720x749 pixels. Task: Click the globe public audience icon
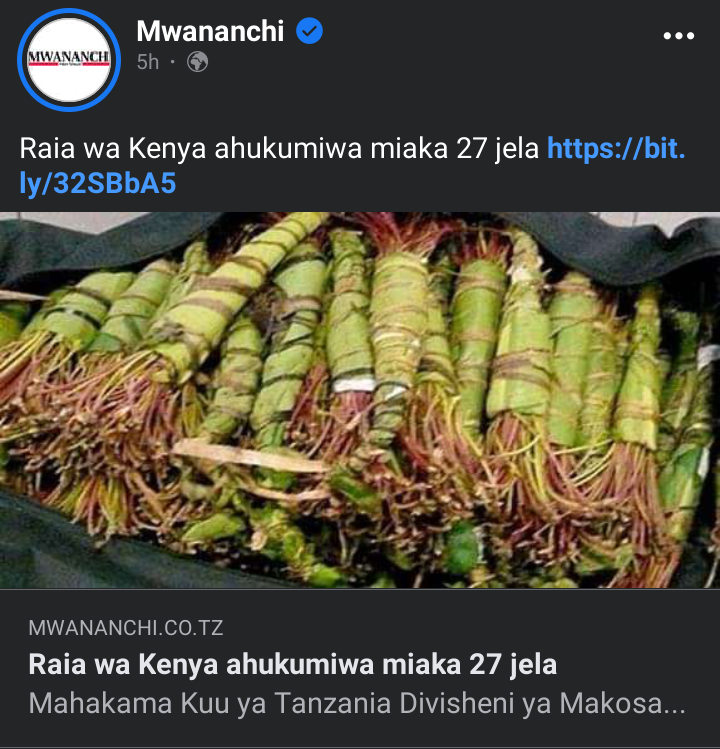197,62
